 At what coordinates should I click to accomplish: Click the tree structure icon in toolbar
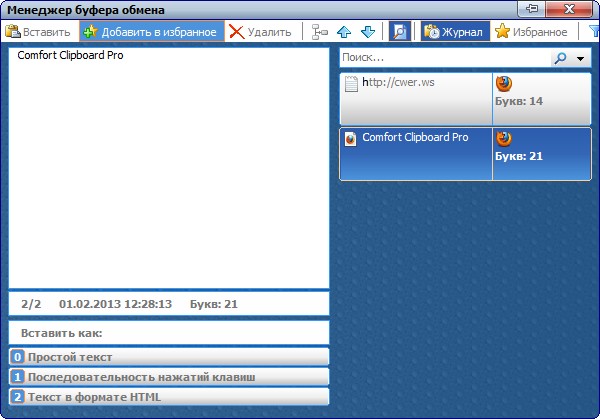pos(320,32)
